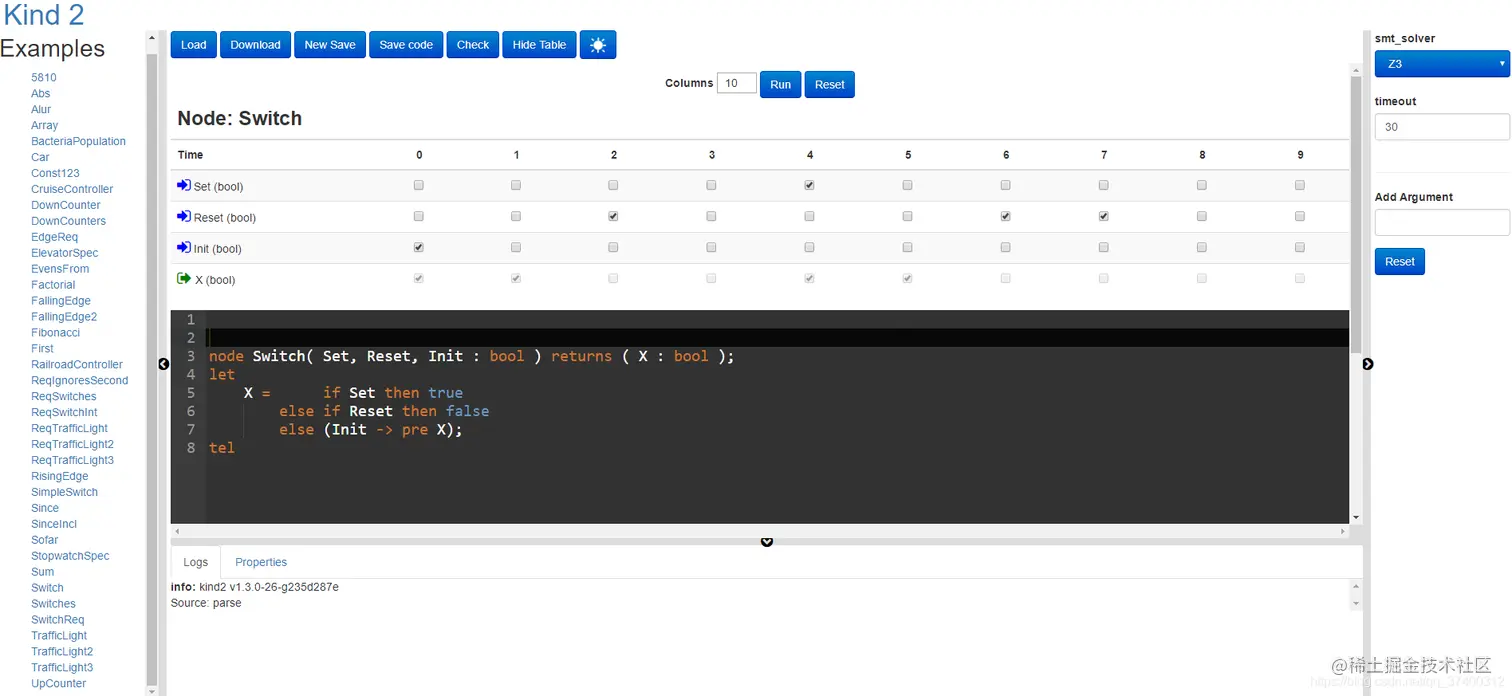Collapse the right settings panel arrow

(x=1368, y=364)
